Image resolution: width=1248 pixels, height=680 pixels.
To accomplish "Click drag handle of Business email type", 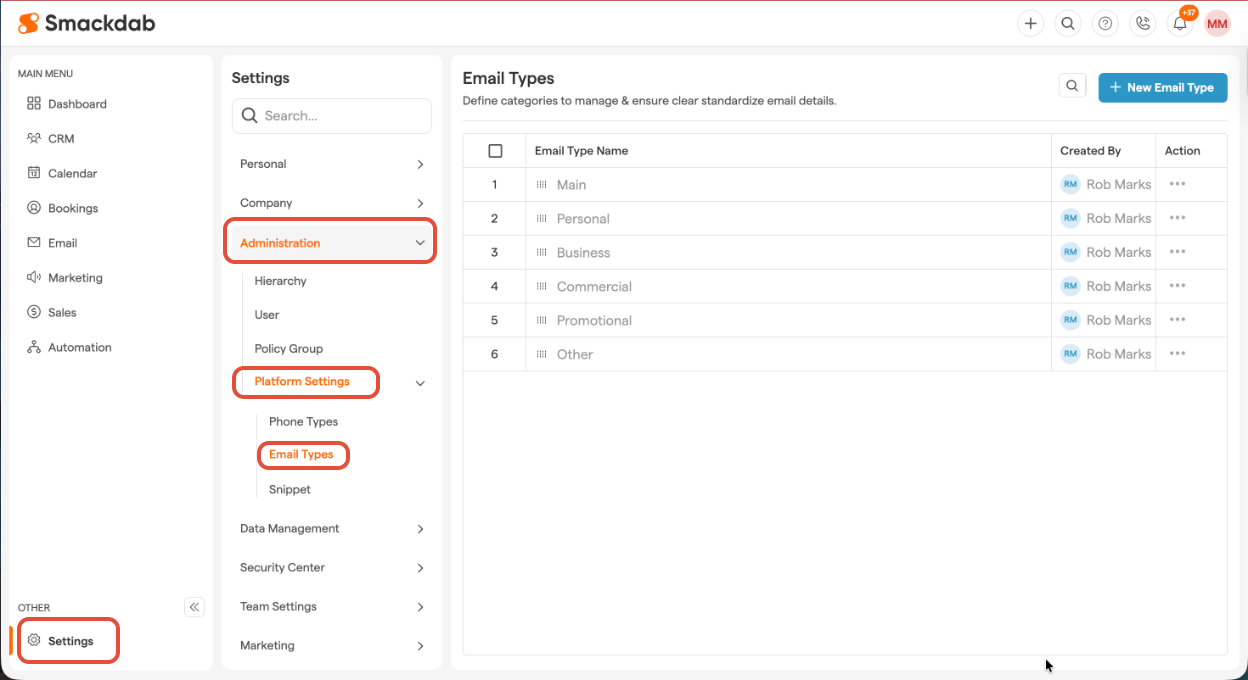I will coord(541,253).
